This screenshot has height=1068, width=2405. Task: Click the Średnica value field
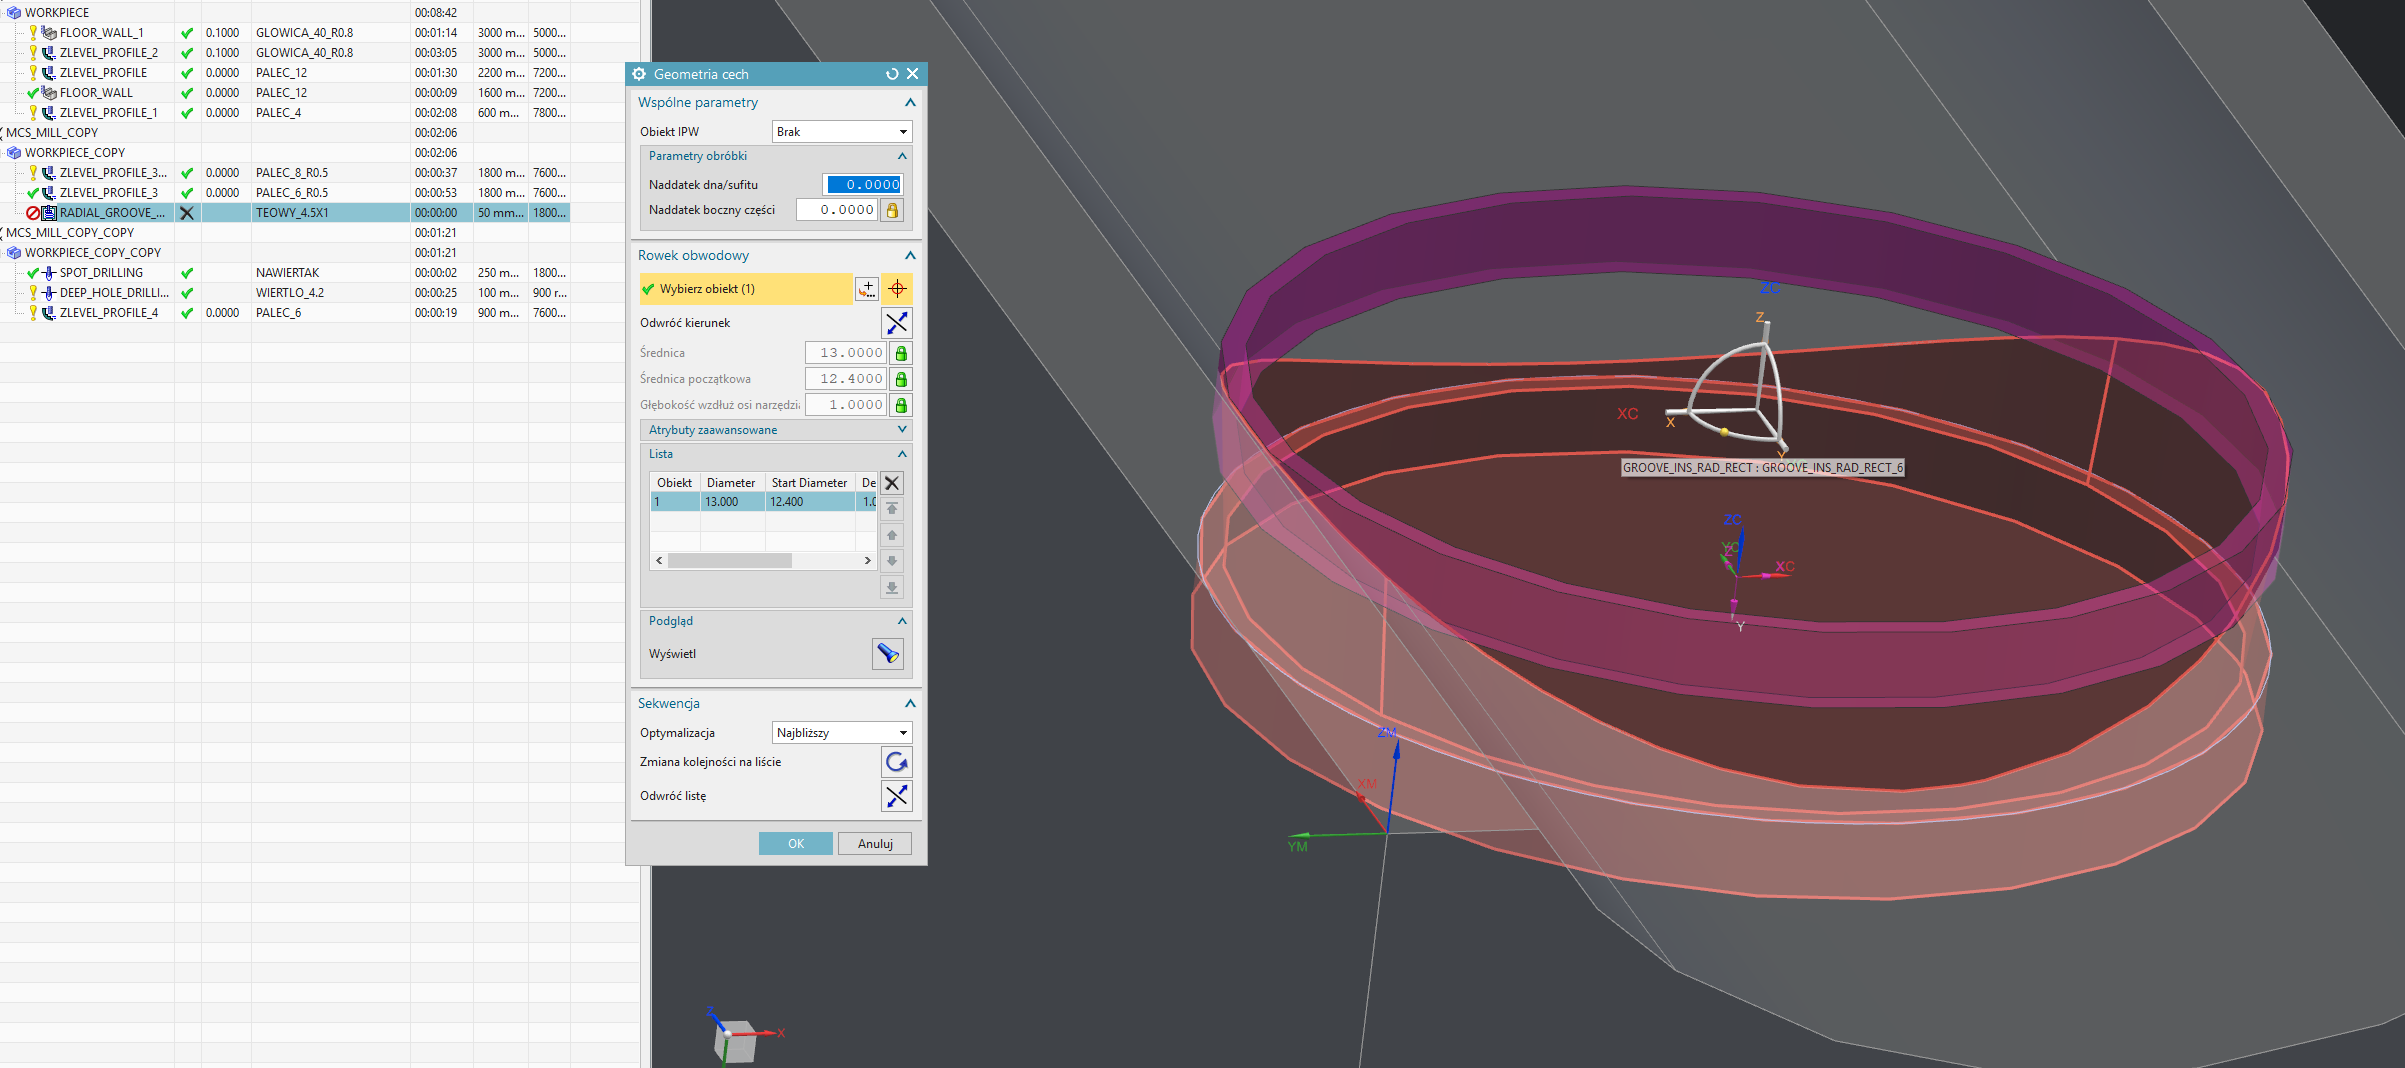click(x=846, y=353)
